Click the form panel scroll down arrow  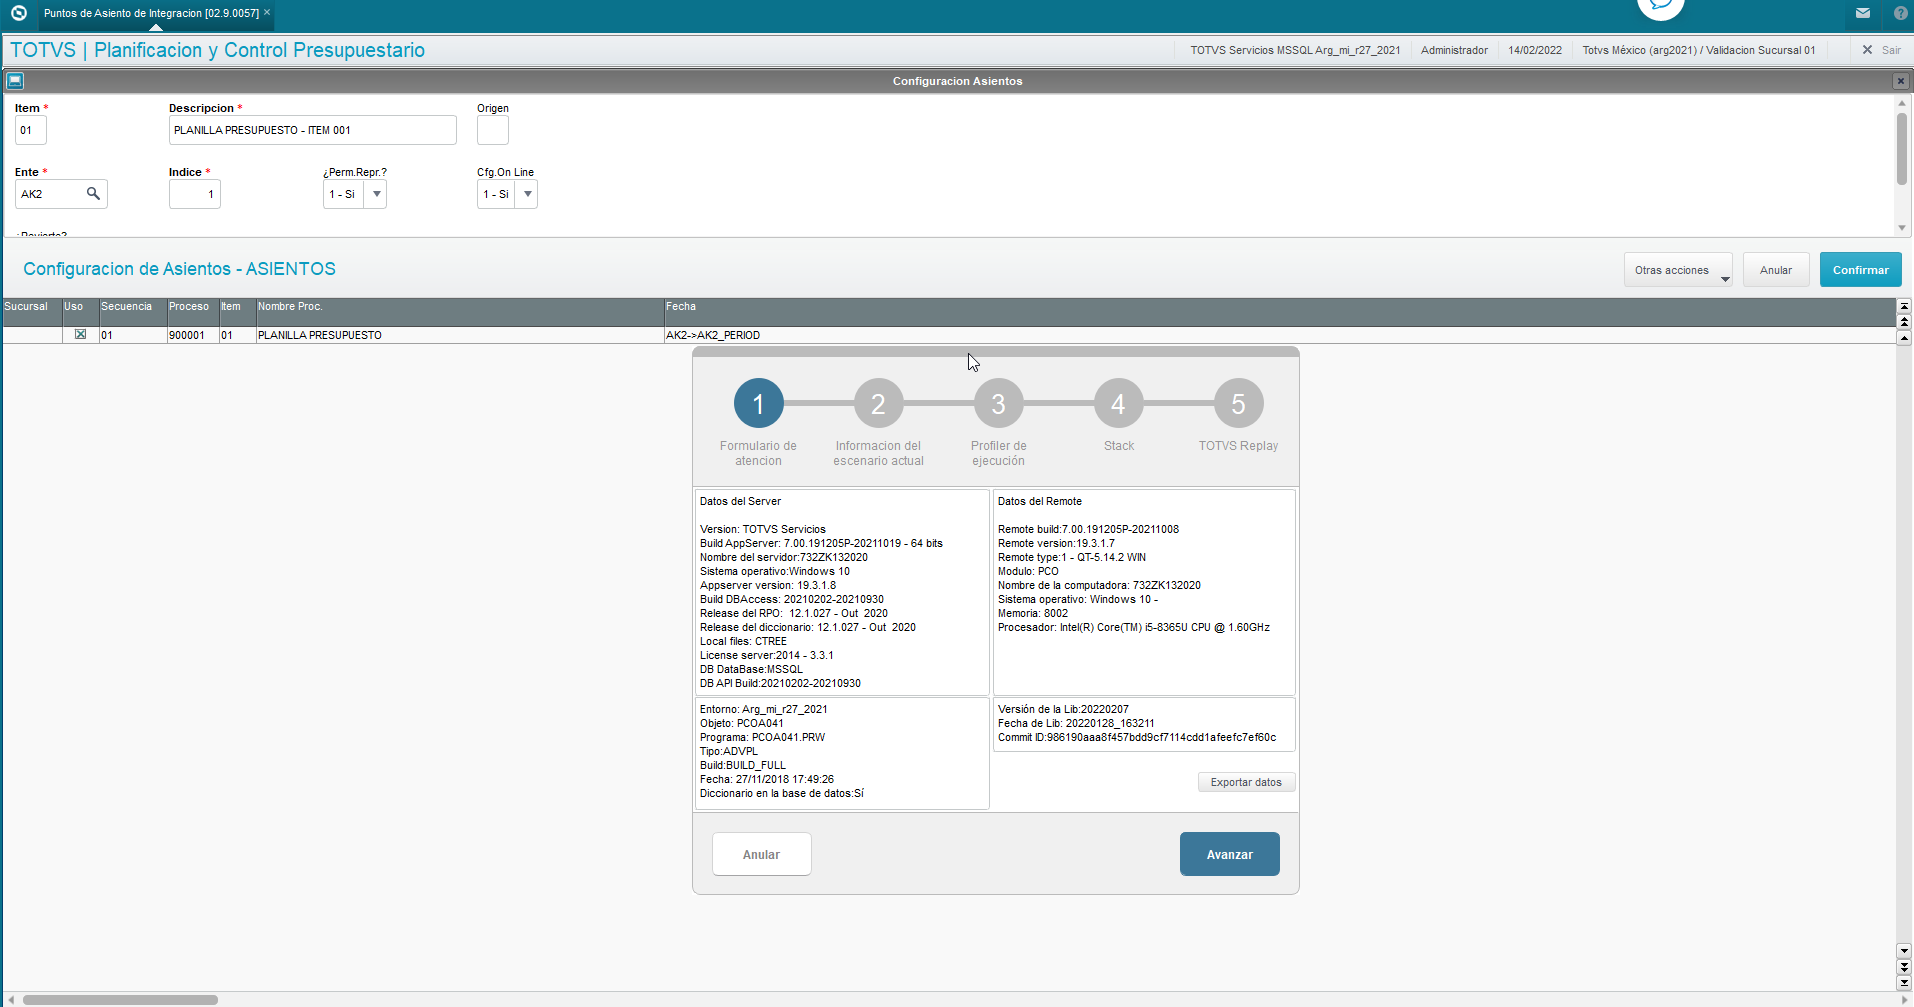(1902, 228)
